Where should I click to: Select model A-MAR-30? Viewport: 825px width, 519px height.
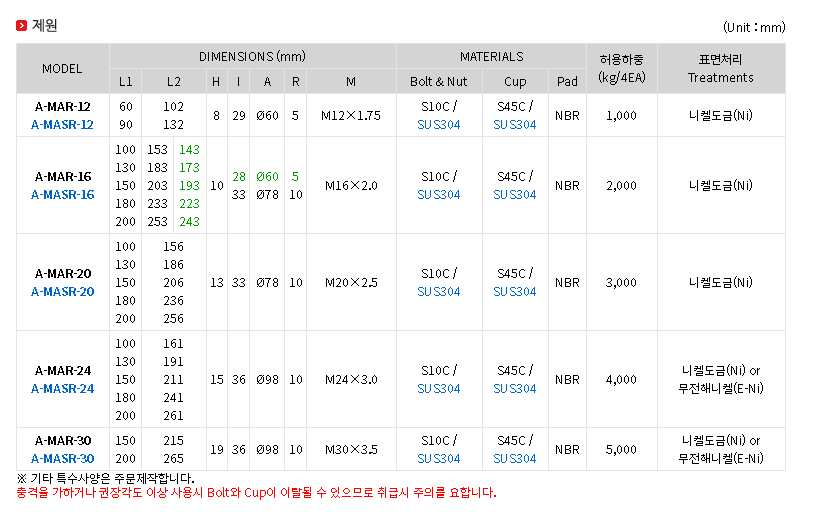point(63,441)
